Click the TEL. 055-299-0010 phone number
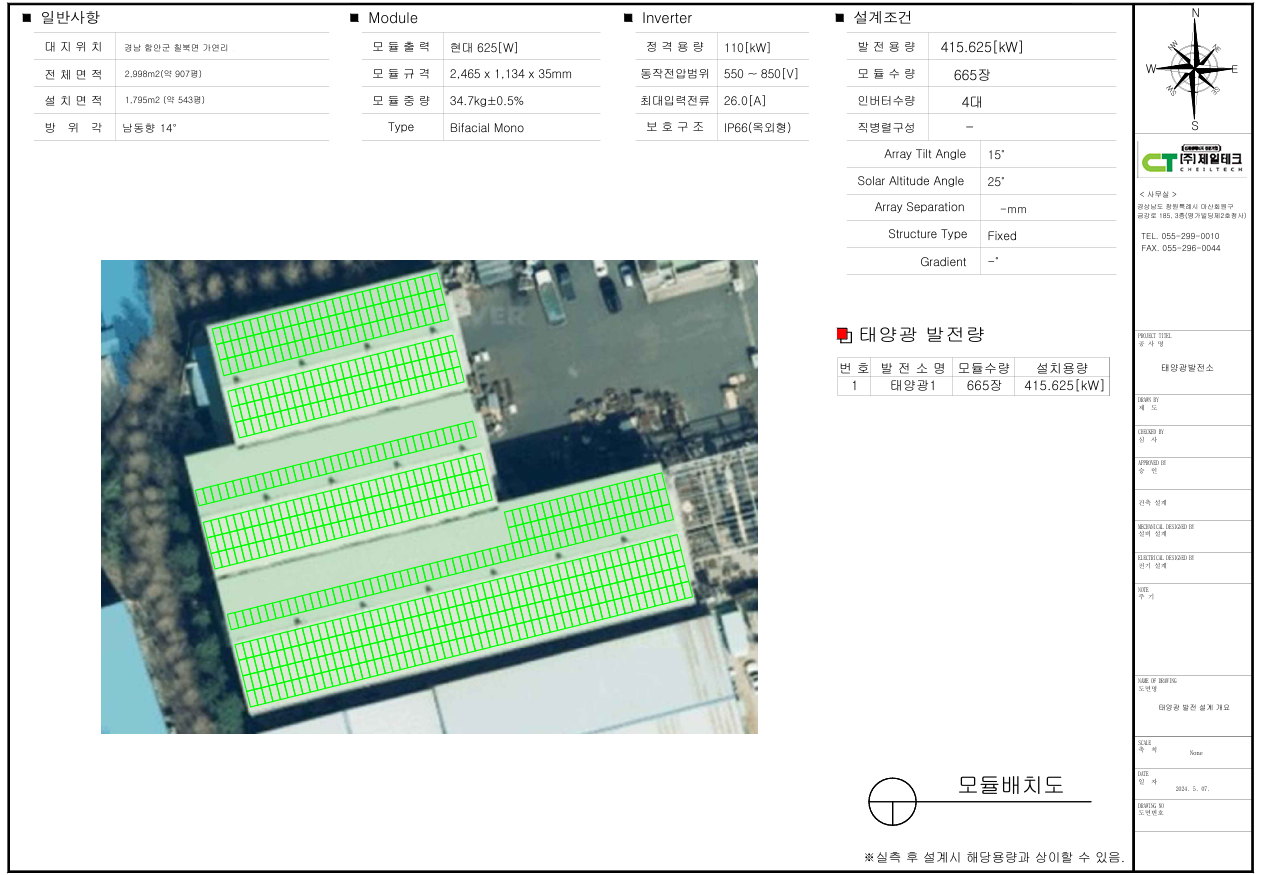1262x875 pixels. tap(1180, 236)
